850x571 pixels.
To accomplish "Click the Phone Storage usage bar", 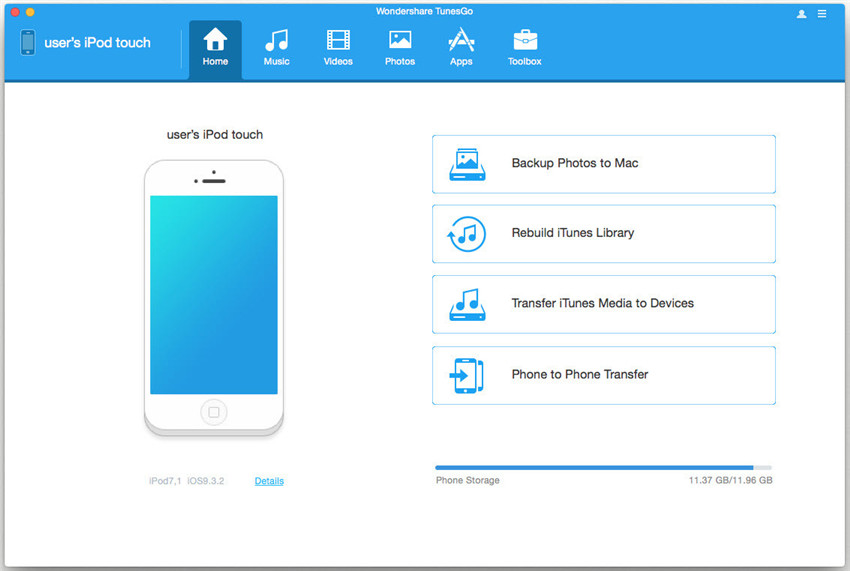I will click(603, 467).
